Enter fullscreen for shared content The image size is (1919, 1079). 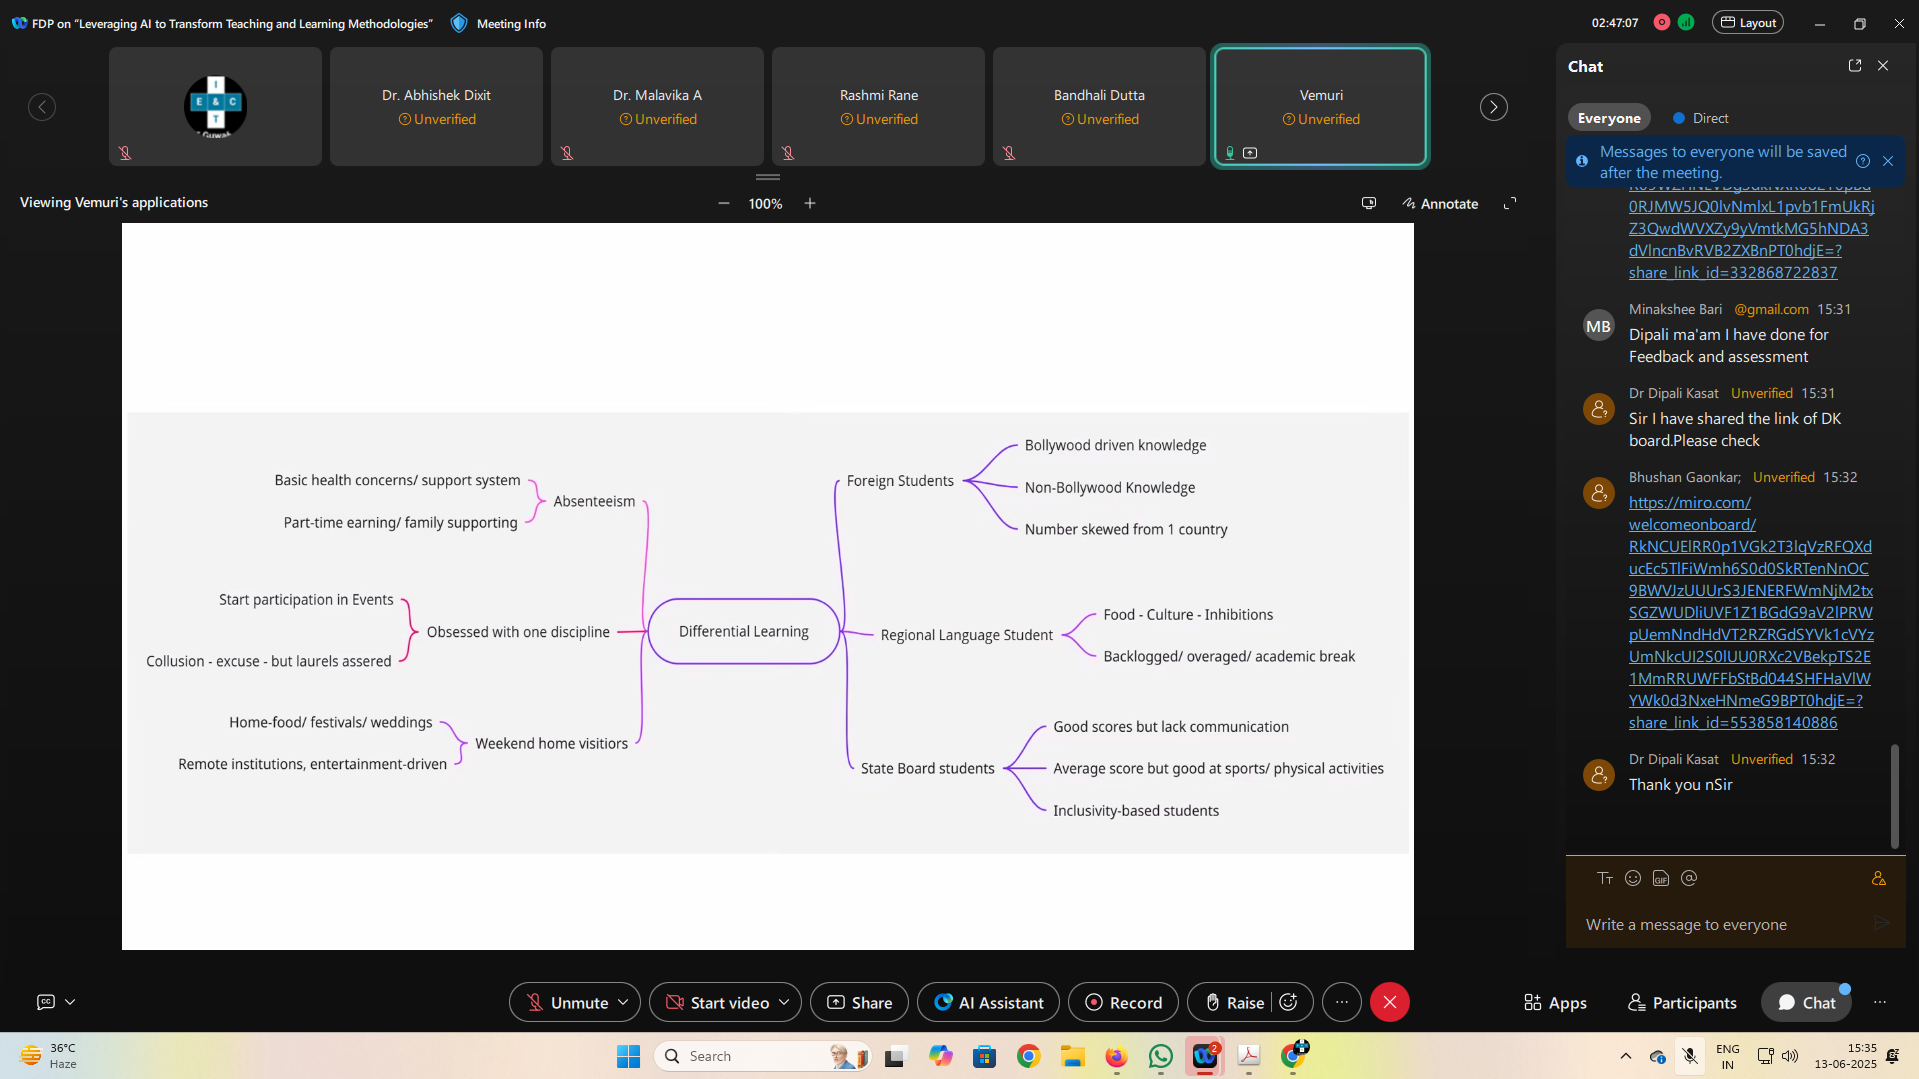[1510, 203]
